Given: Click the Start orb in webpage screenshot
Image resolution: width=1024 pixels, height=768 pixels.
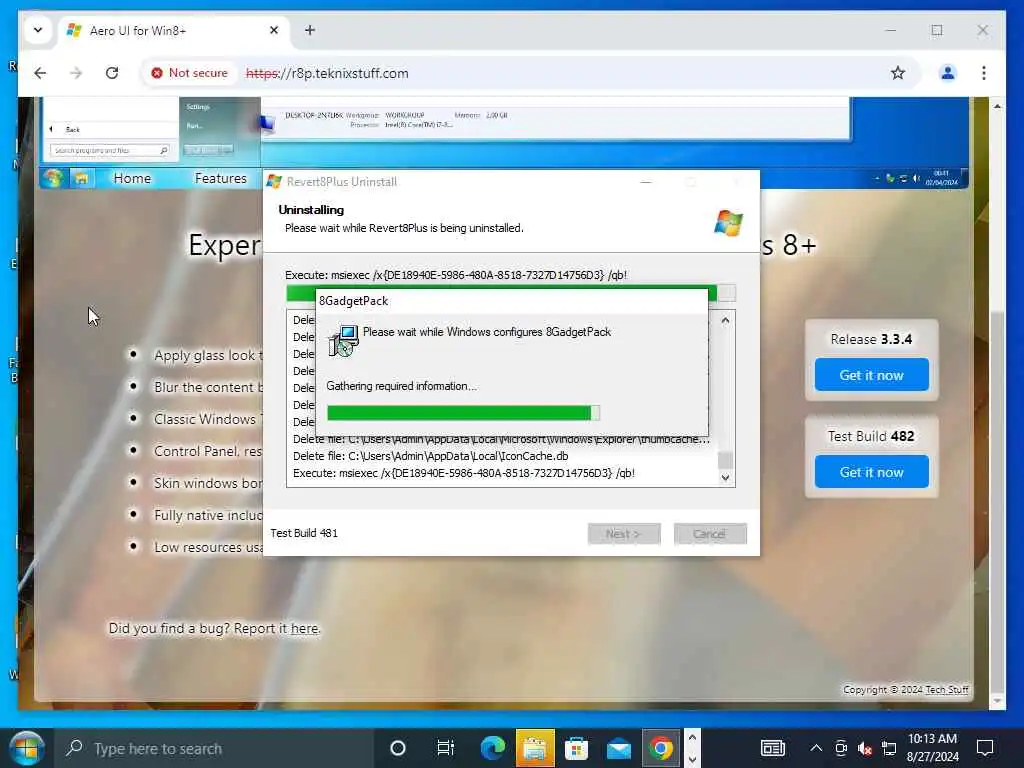Looking at the screenshot, I should click(x=53, y=178).
